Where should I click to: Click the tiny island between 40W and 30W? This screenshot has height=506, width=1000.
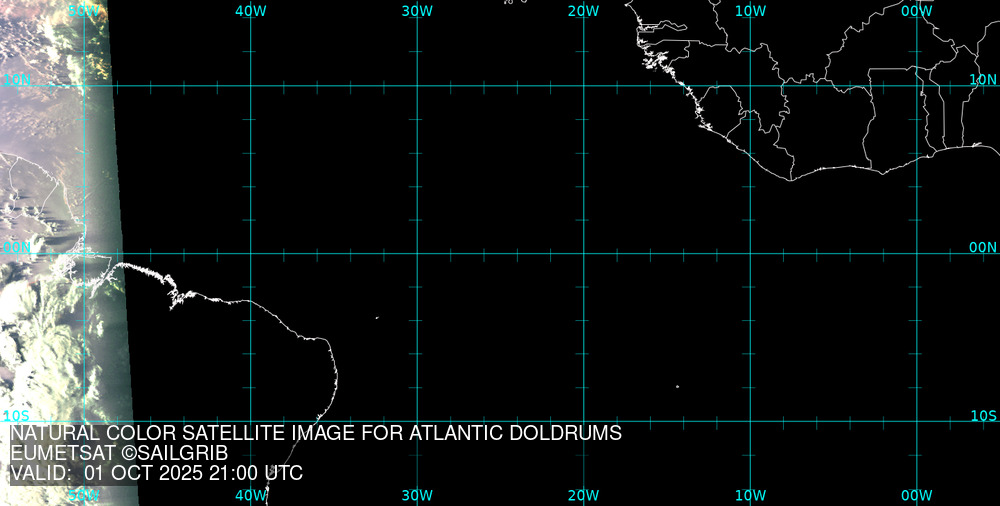click(377, 318)
